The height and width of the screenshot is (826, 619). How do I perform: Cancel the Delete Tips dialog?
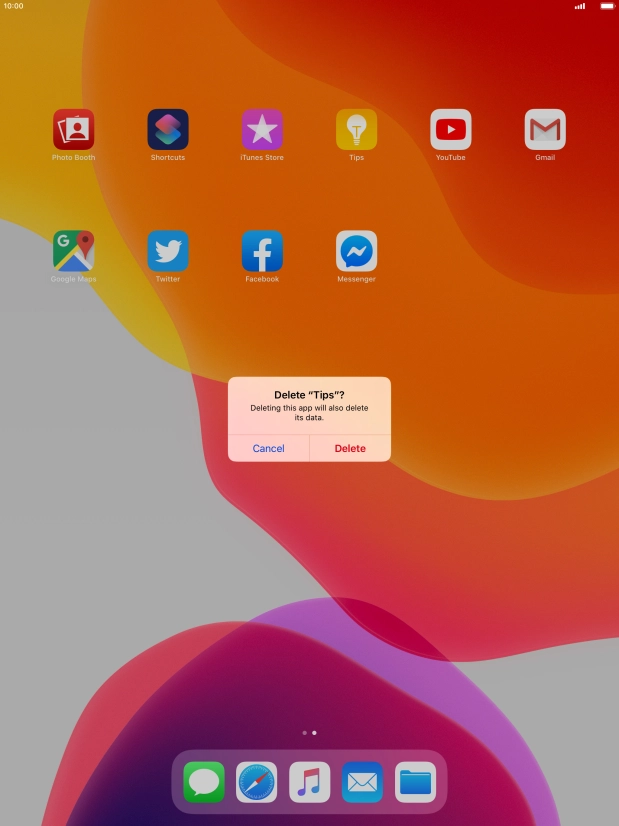tap(269, 448)
